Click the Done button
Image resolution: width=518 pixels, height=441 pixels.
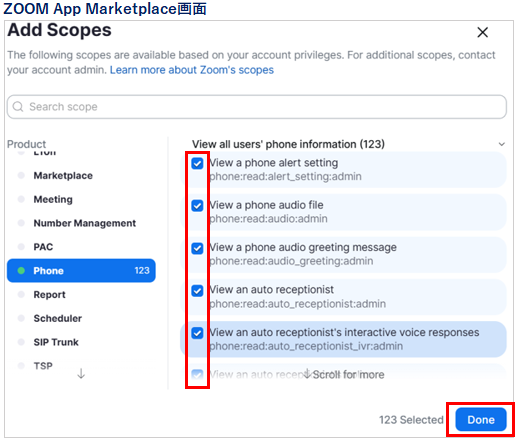click(x=481, y=420)
